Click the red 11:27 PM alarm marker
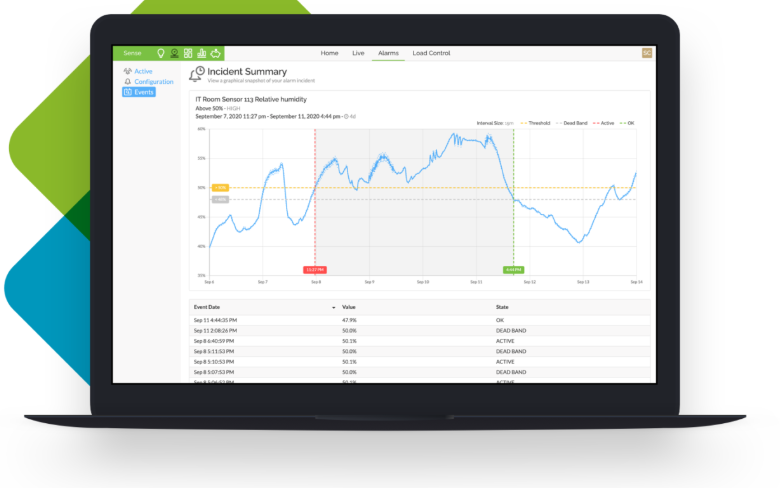This screenshot has height=488, width=780. (x=314, y=270)
